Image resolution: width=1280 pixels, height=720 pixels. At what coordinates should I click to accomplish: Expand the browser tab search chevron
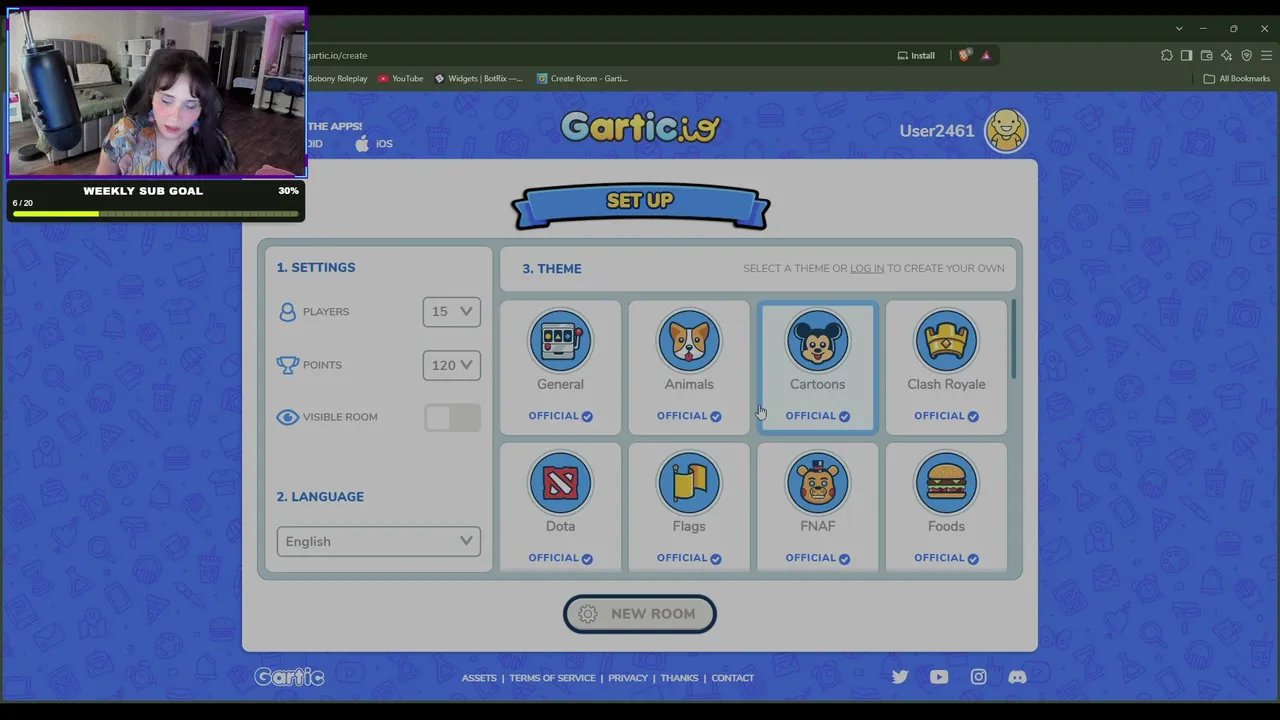pos(1179,29)
